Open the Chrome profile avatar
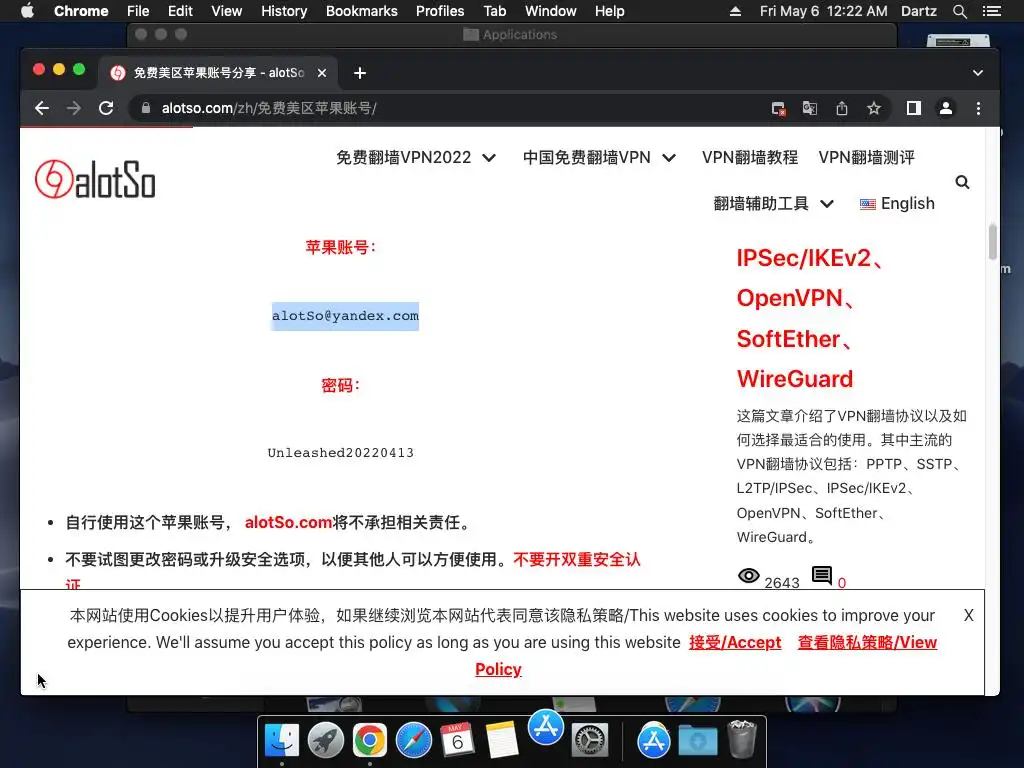1024x768 pixels. [x=946, y=108]
